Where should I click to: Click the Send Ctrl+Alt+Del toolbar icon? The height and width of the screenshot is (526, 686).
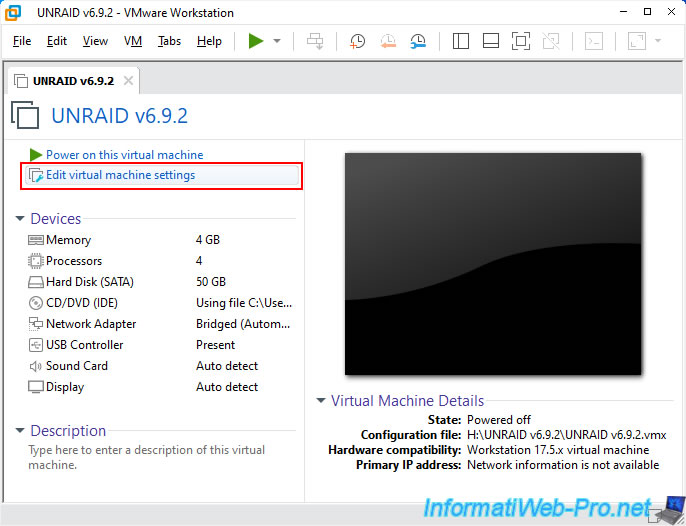click(x=315, y=41)
